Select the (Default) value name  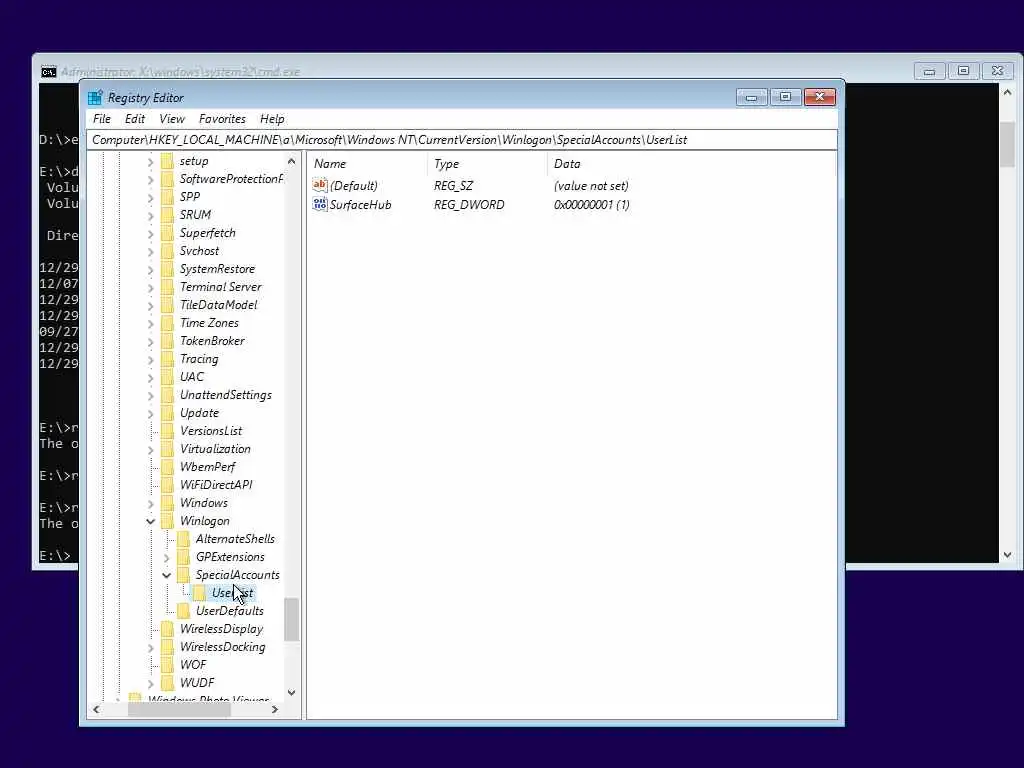(353, 185)
